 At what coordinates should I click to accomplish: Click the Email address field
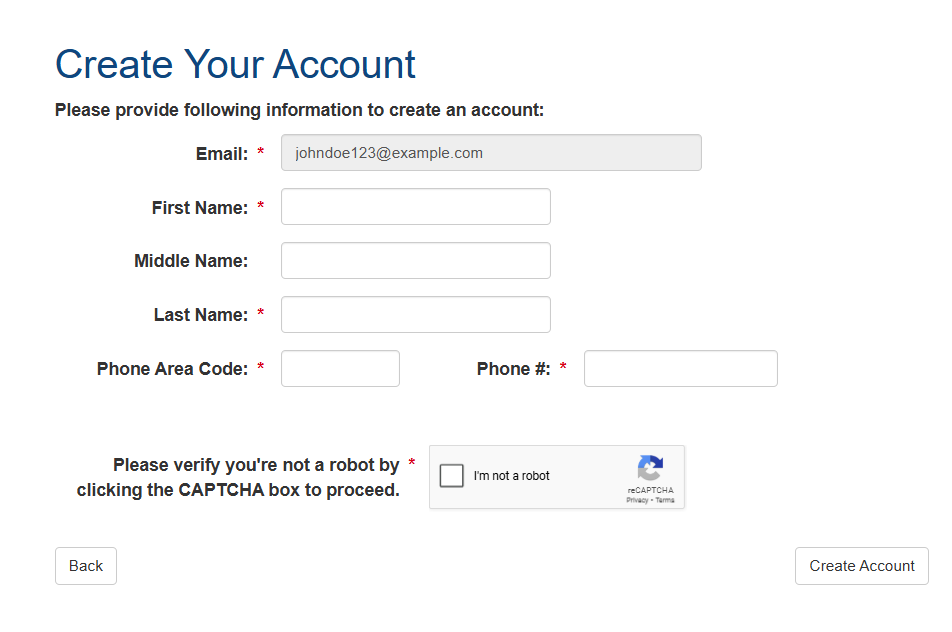point(491,153)
